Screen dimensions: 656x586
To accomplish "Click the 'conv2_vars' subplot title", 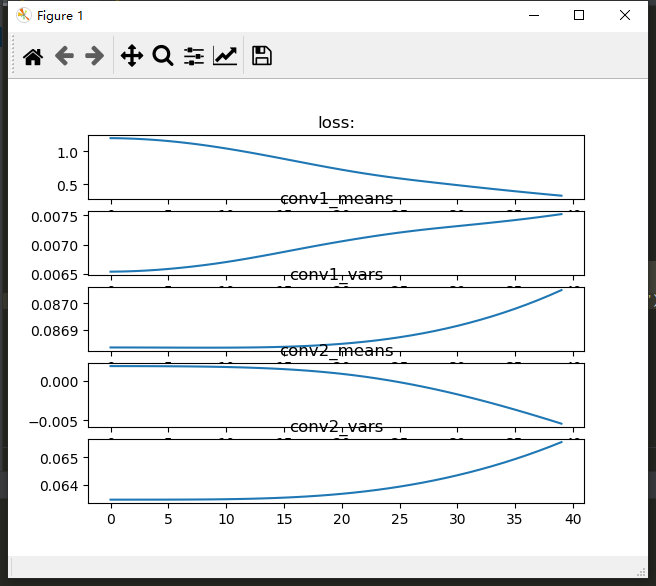I will pos(336,427).
